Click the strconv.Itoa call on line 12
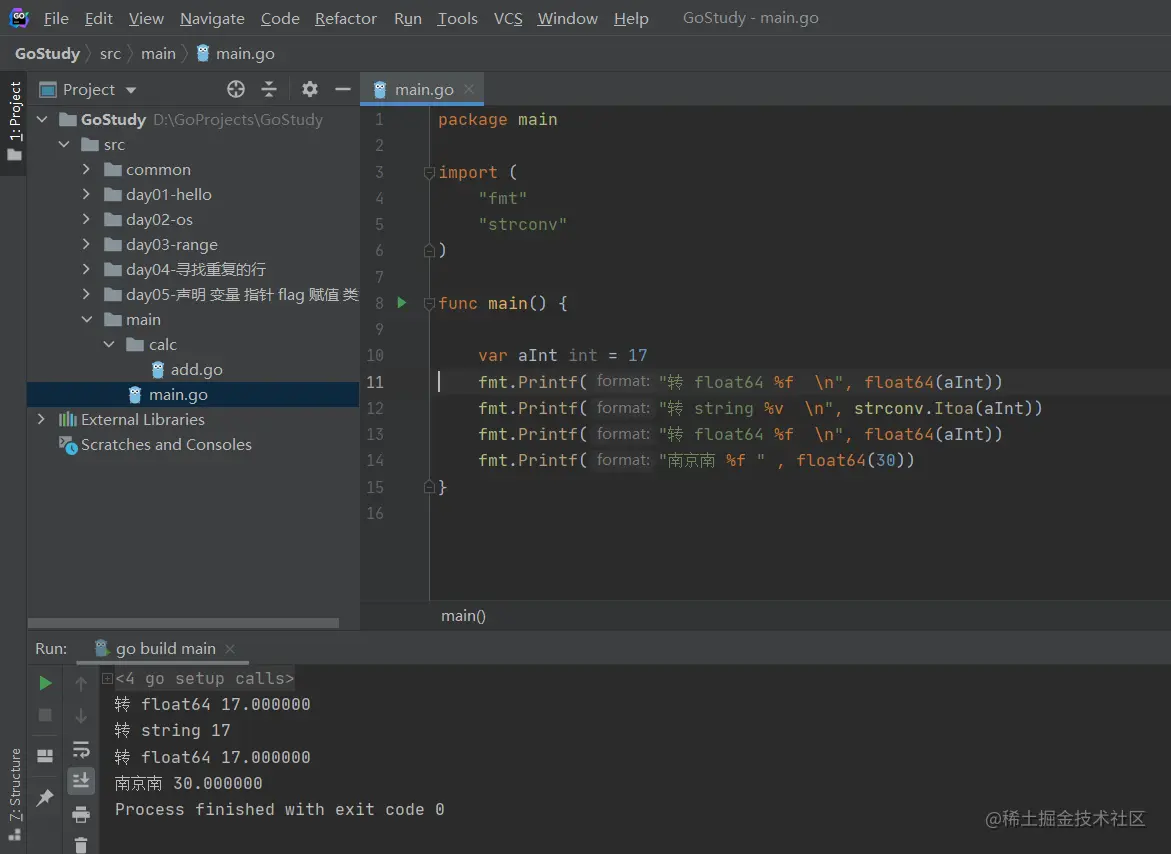 point(948,408)
